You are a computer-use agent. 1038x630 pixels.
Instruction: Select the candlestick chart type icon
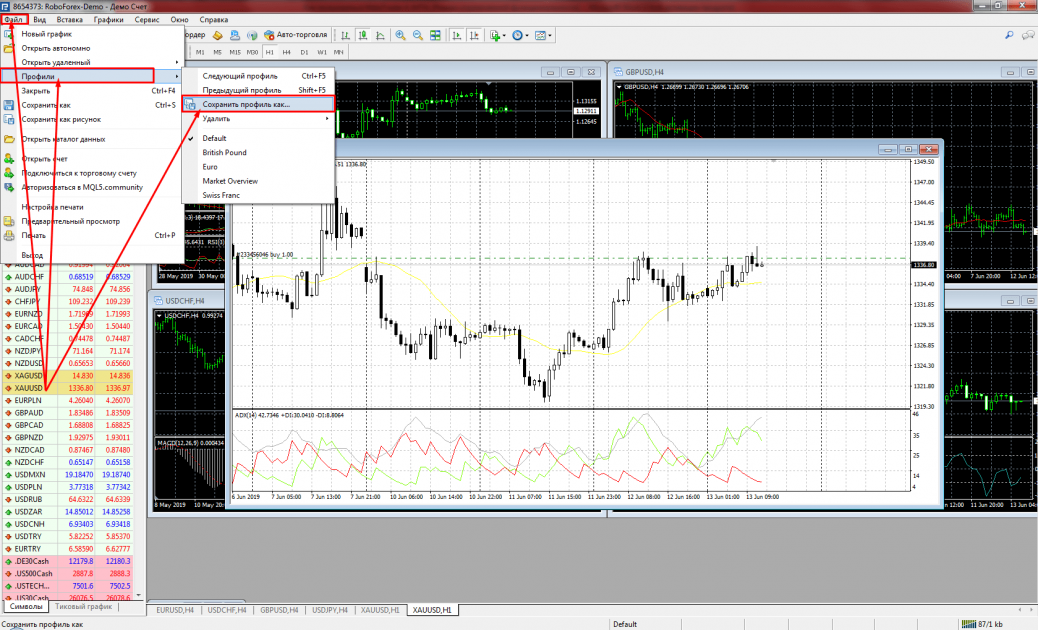(362, 35)
